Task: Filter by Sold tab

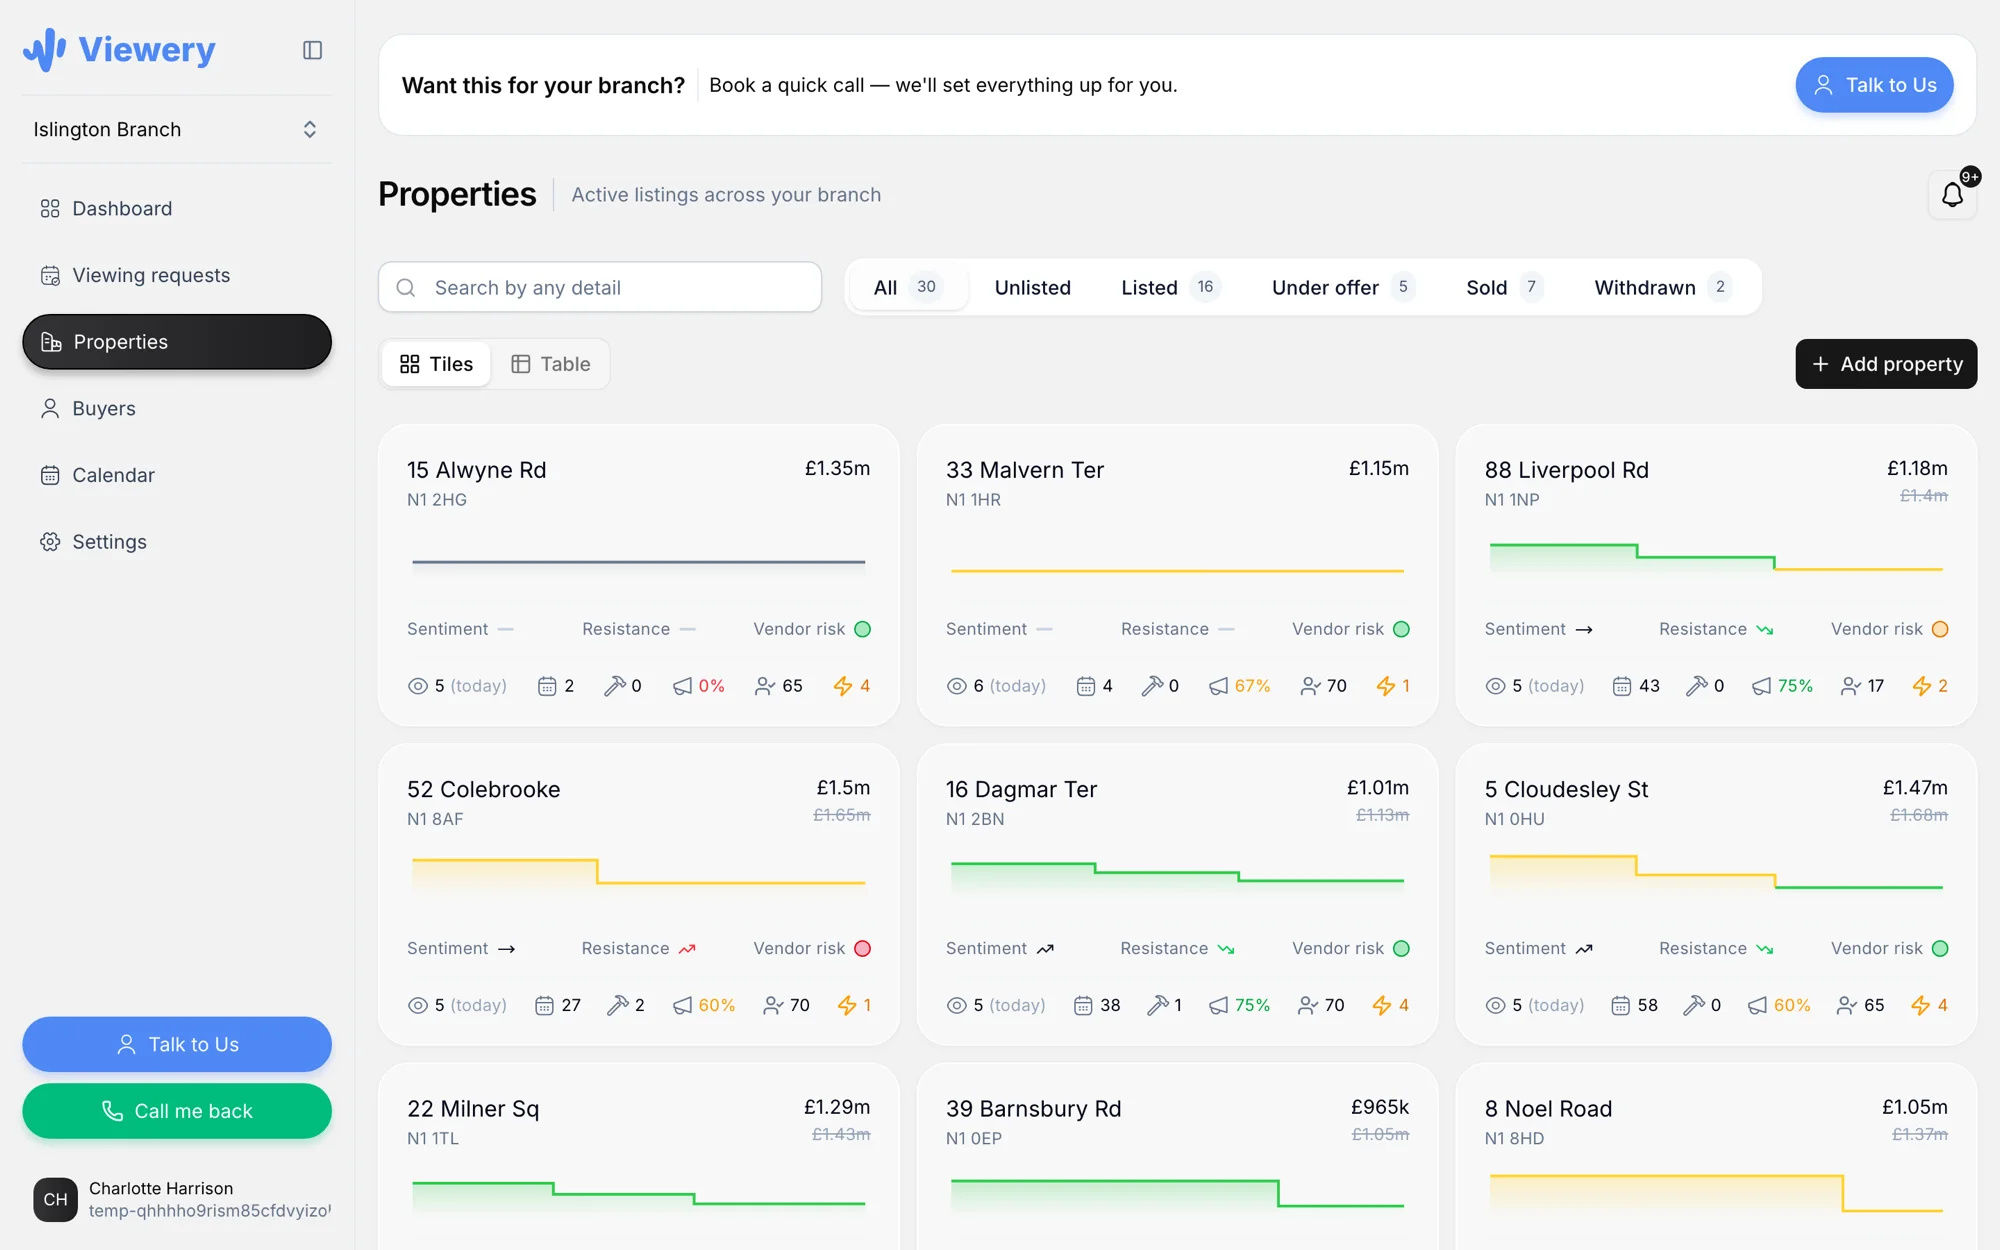Action: click(x=1504, y=288)
